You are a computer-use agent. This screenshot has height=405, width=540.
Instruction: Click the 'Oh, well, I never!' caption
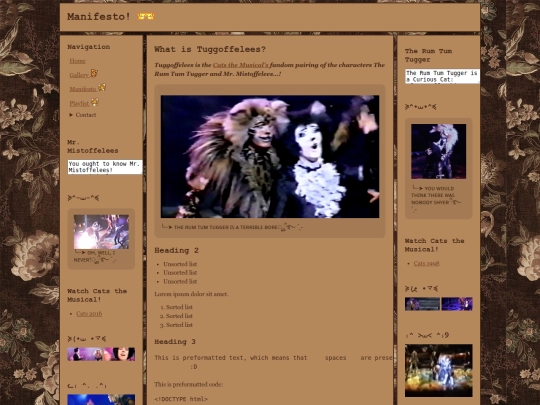94,256
